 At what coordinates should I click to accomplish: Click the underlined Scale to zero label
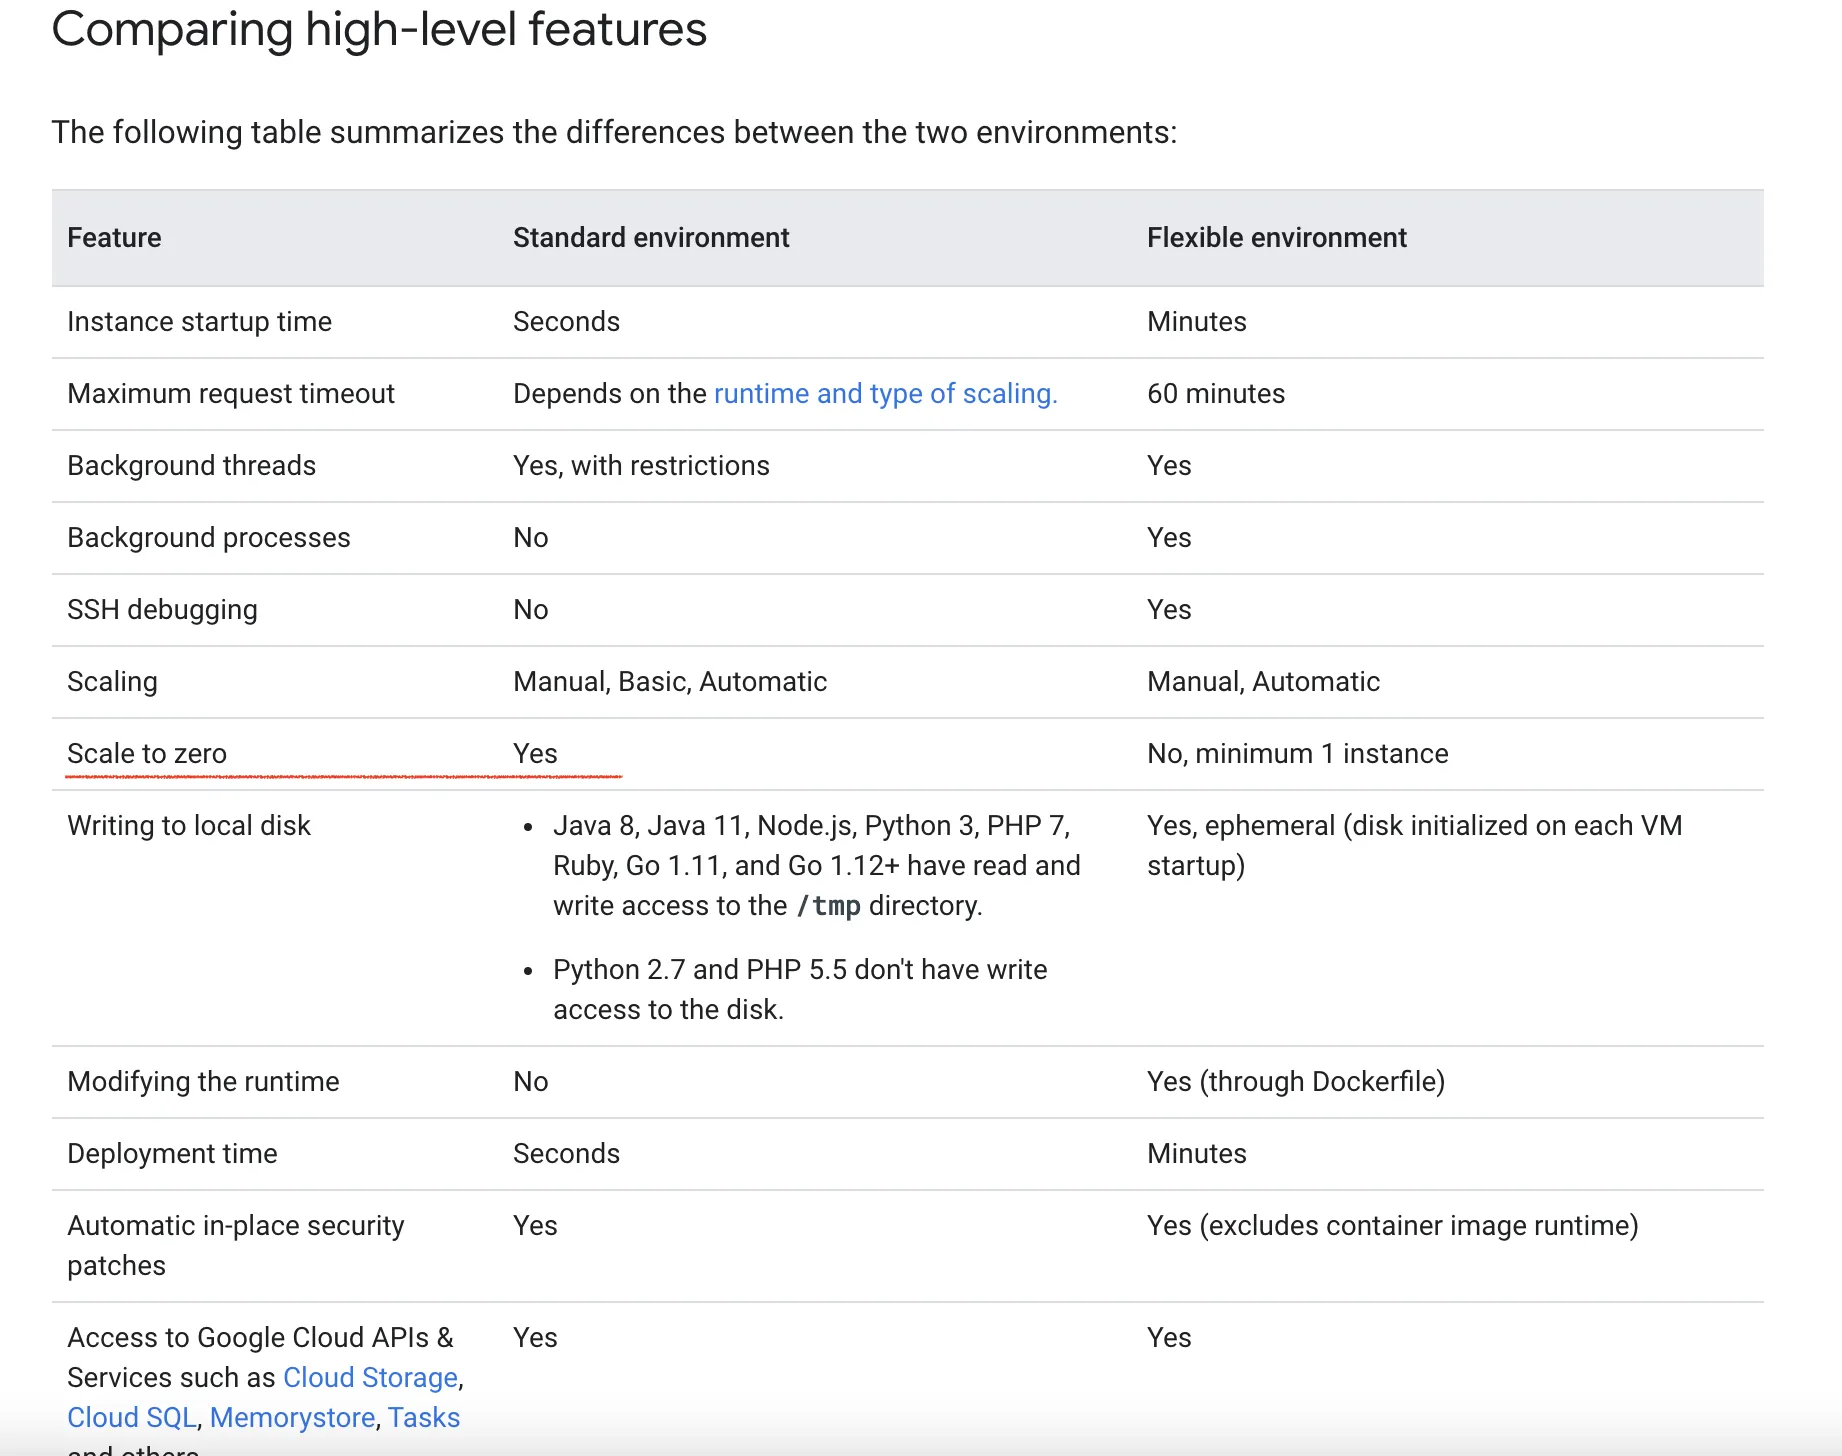pyautogui.click(x=147, y=754)
